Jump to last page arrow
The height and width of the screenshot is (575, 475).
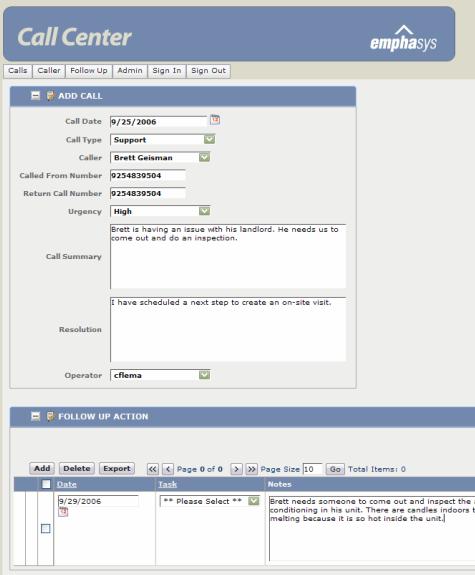pyautogui.click(x=252, y=469)
